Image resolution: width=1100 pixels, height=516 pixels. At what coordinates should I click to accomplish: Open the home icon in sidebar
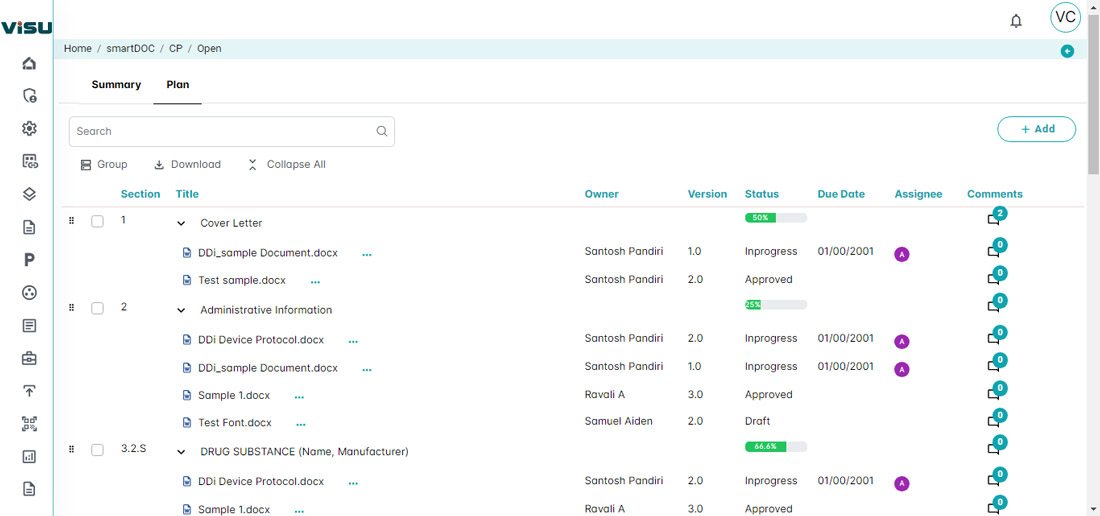(29, 64)
